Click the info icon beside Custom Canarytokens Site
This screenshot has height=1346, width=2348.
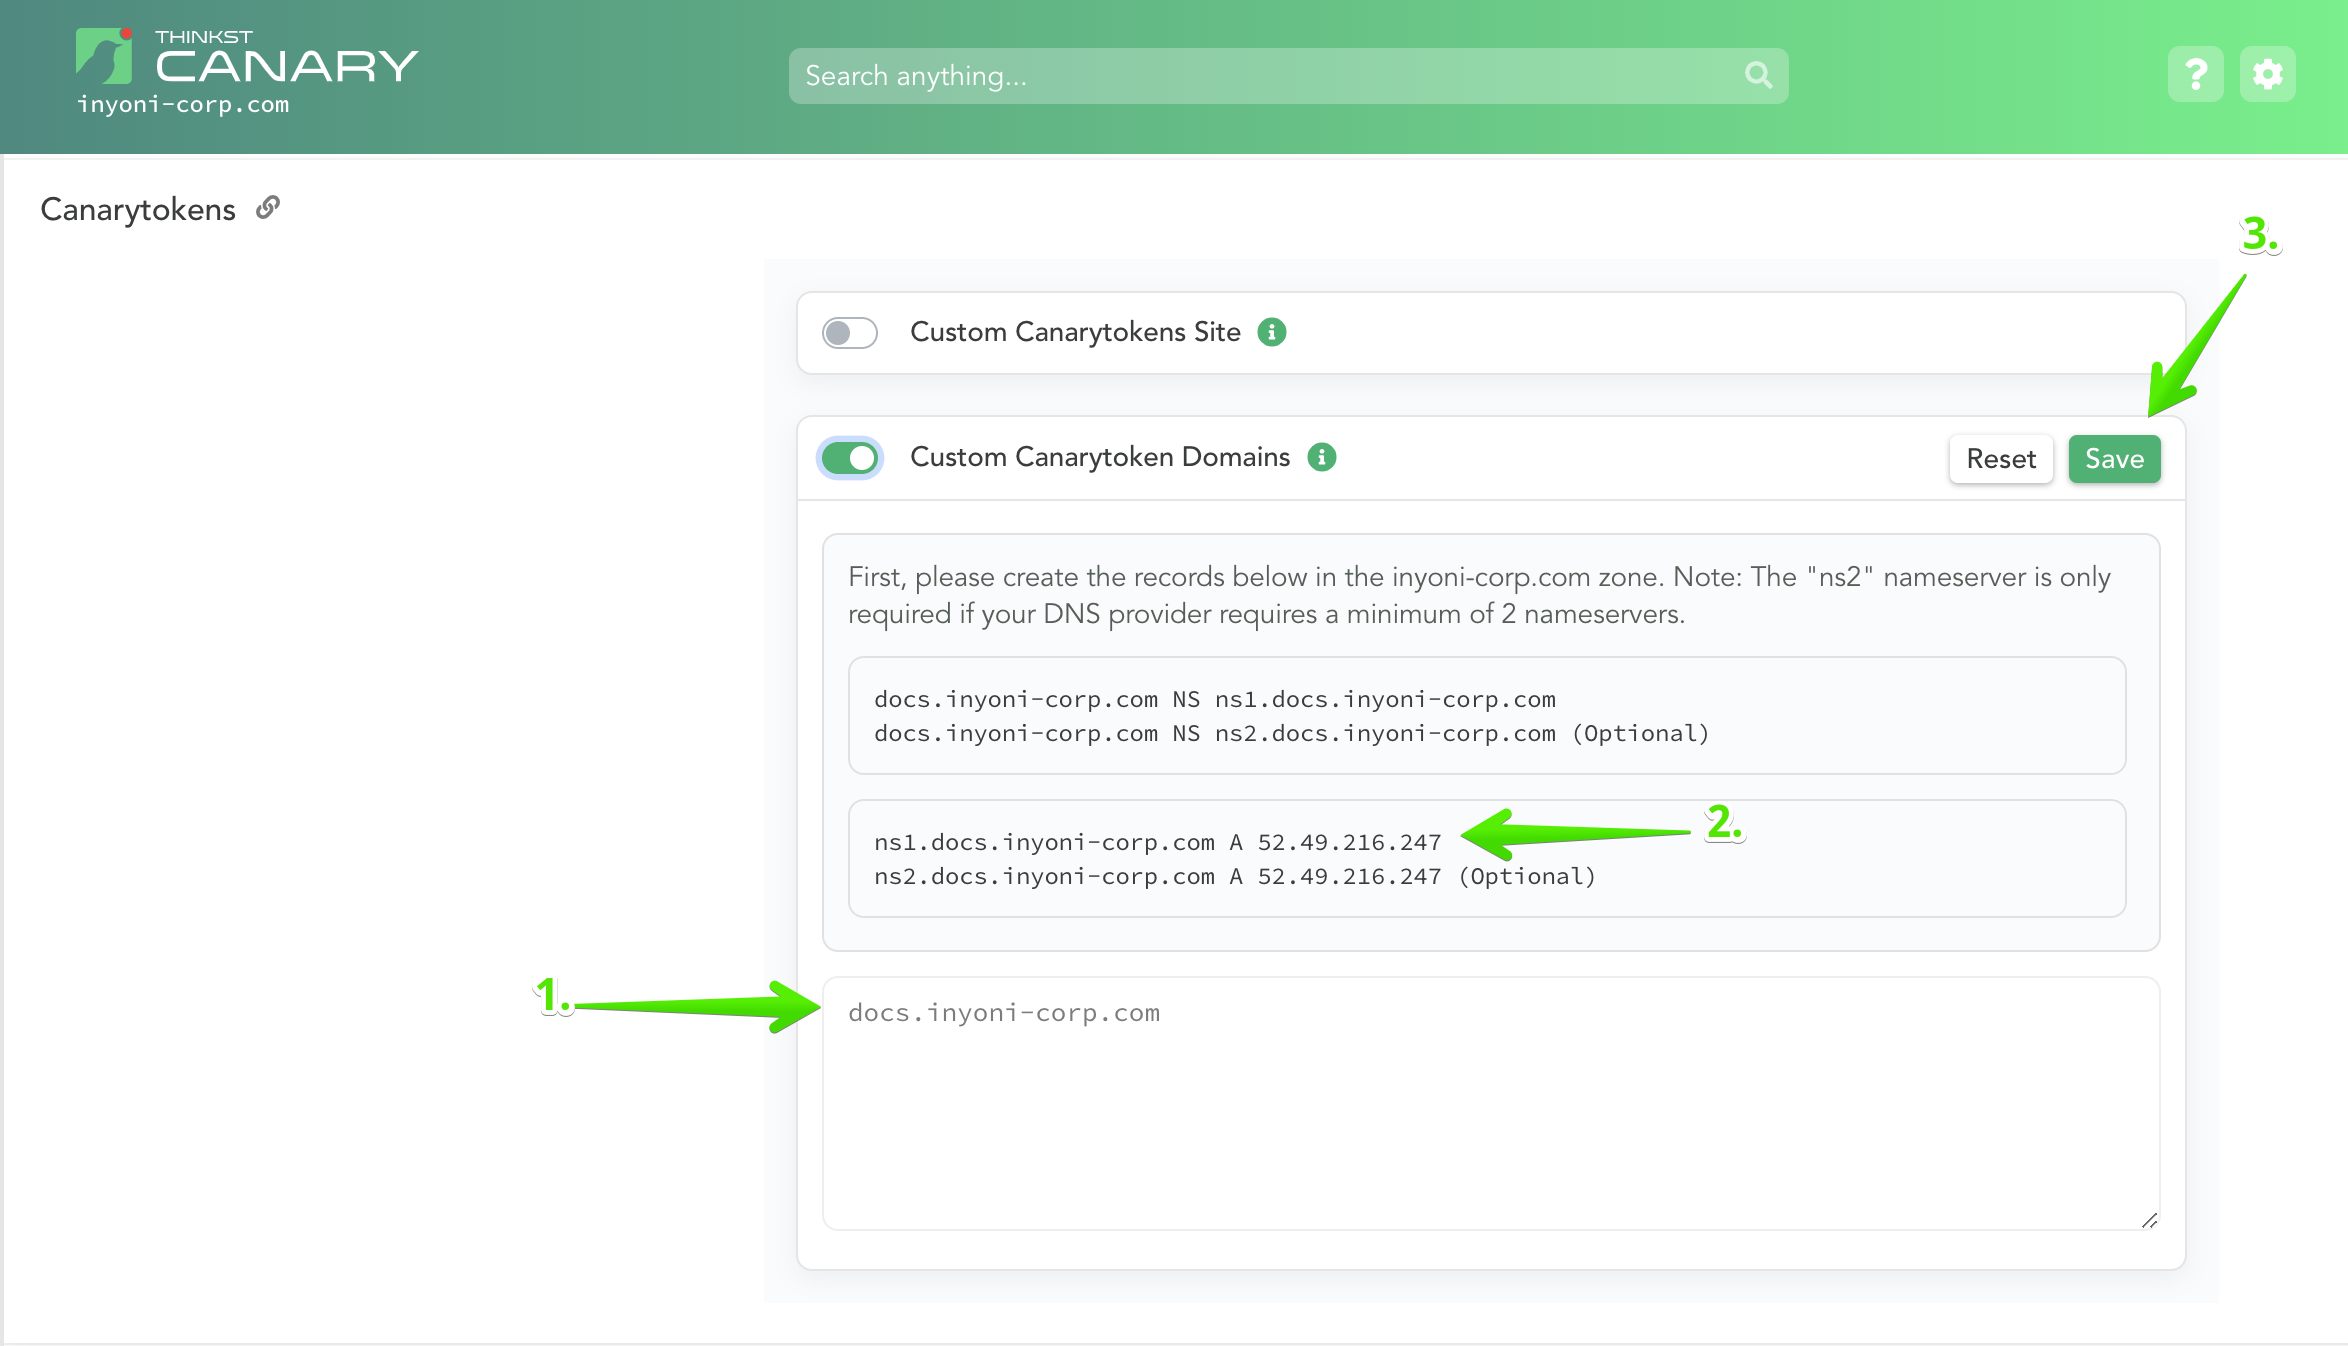tap(1271, 332)
